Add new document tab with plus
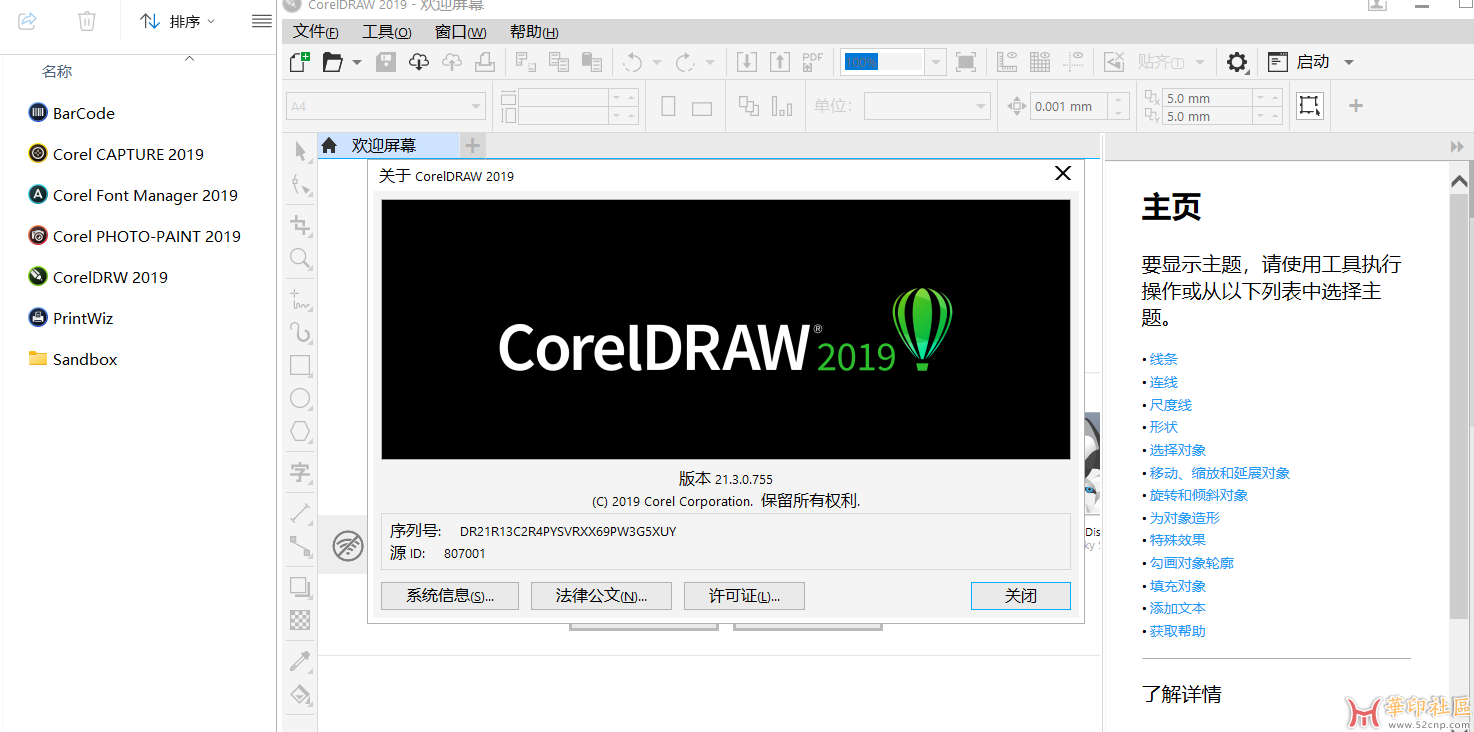The image size is (1474, 732). click(x=472, y=145)
